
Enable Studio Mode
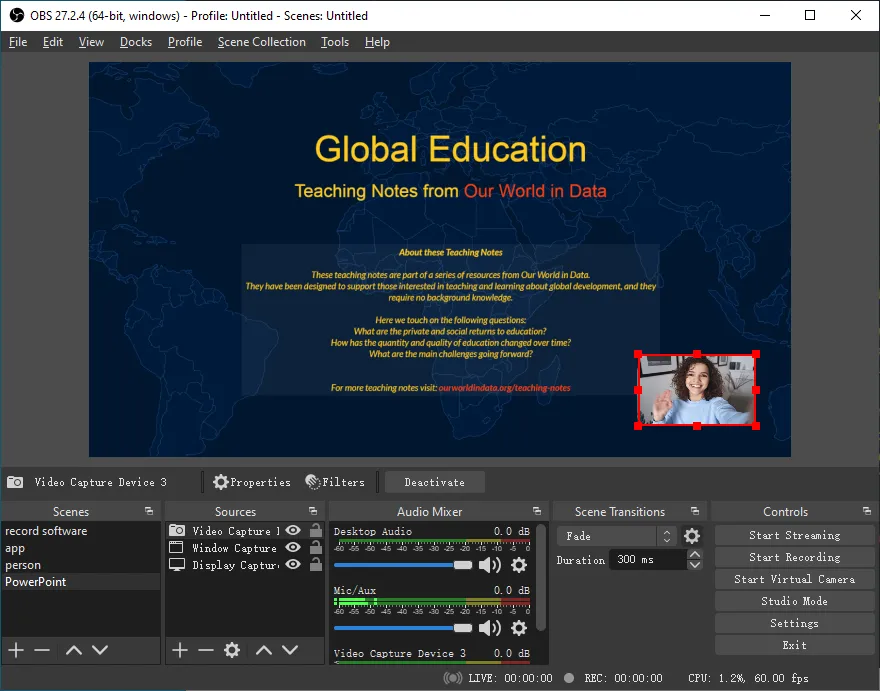tap(794, 601)
